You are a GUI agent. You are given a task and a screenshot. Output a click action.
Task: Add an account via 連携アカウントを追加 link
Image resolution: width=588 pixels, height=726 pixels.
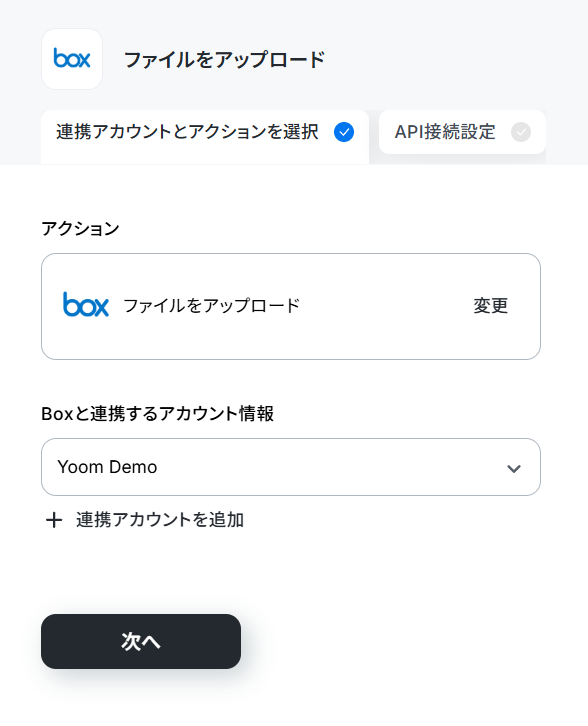click(160, 520)
